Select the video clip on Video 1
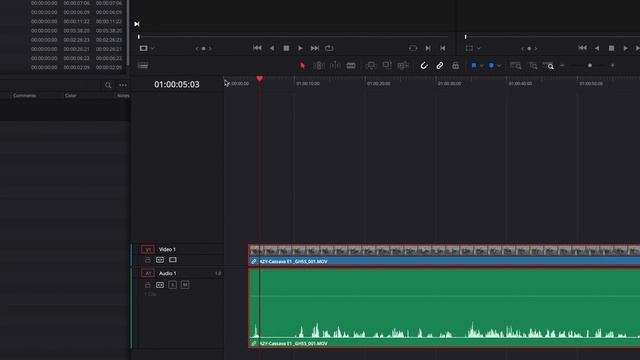 pyautogui.click(x=444, y=255)
